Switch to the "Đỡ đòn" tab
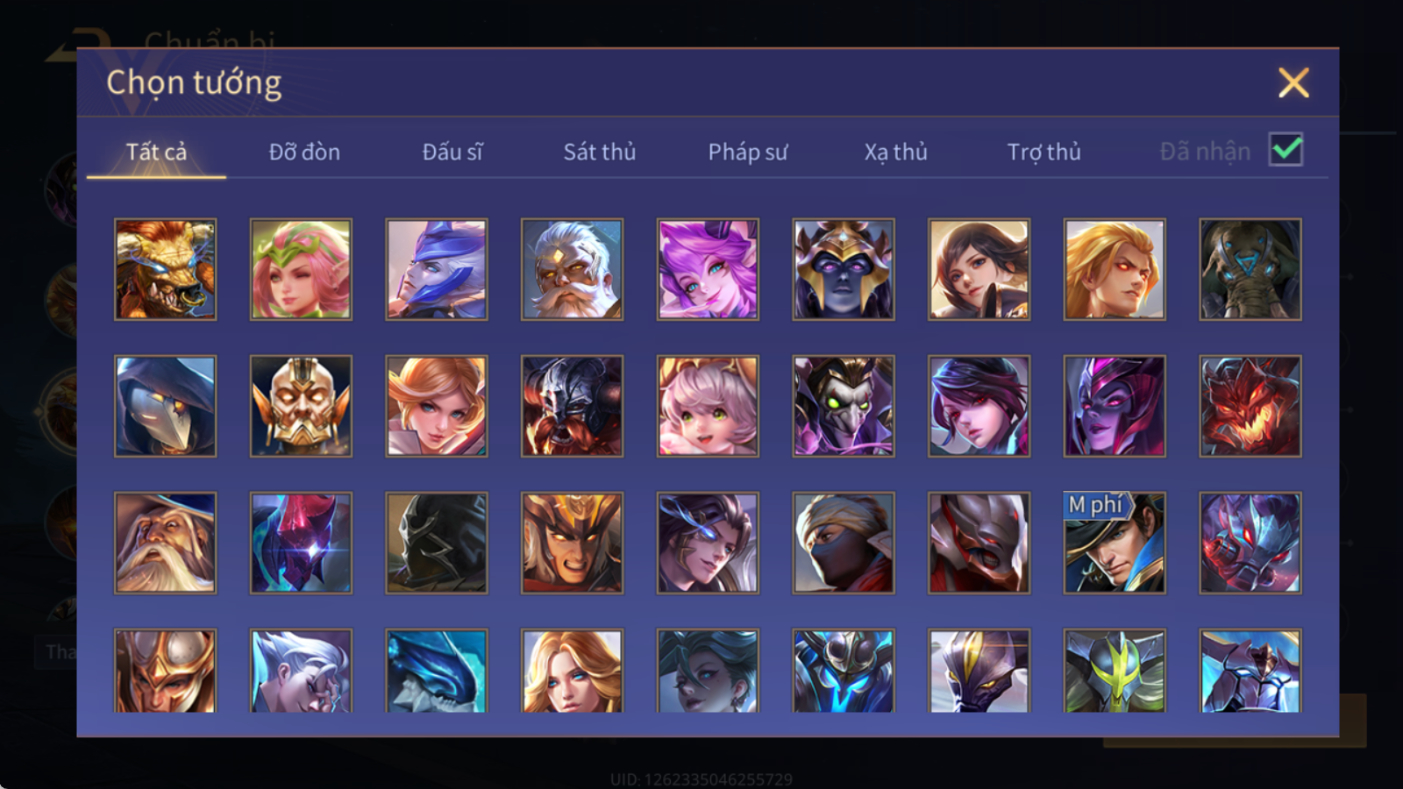The width and height of the screenshot is (1403, 789). coord(304,152)
